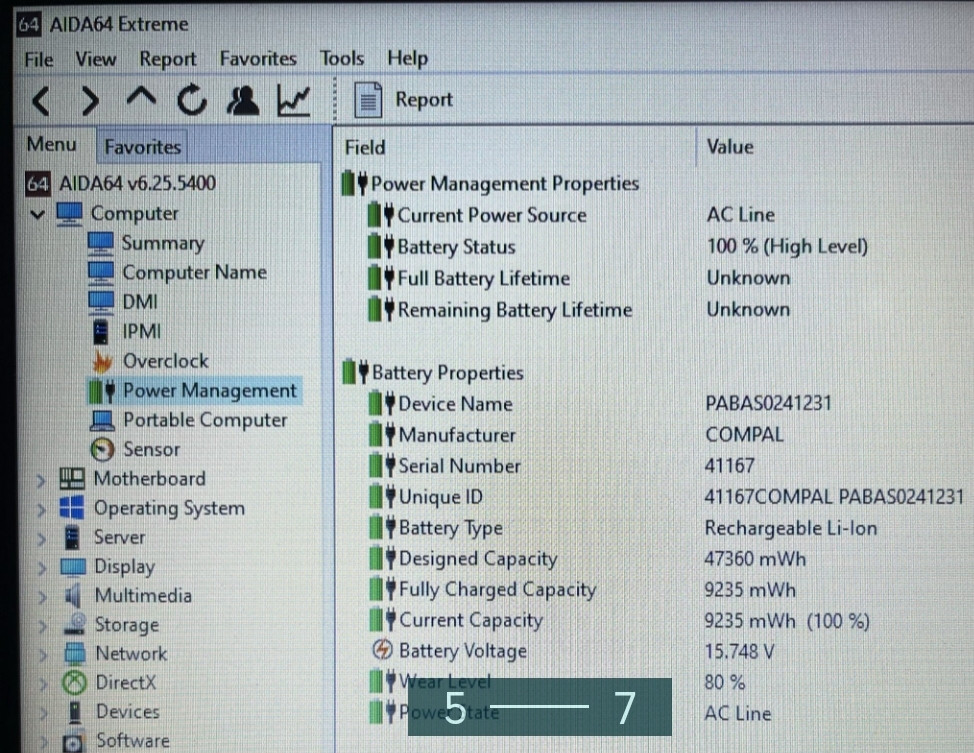Collapse the Computer tree branch

(x=38, y=213)
